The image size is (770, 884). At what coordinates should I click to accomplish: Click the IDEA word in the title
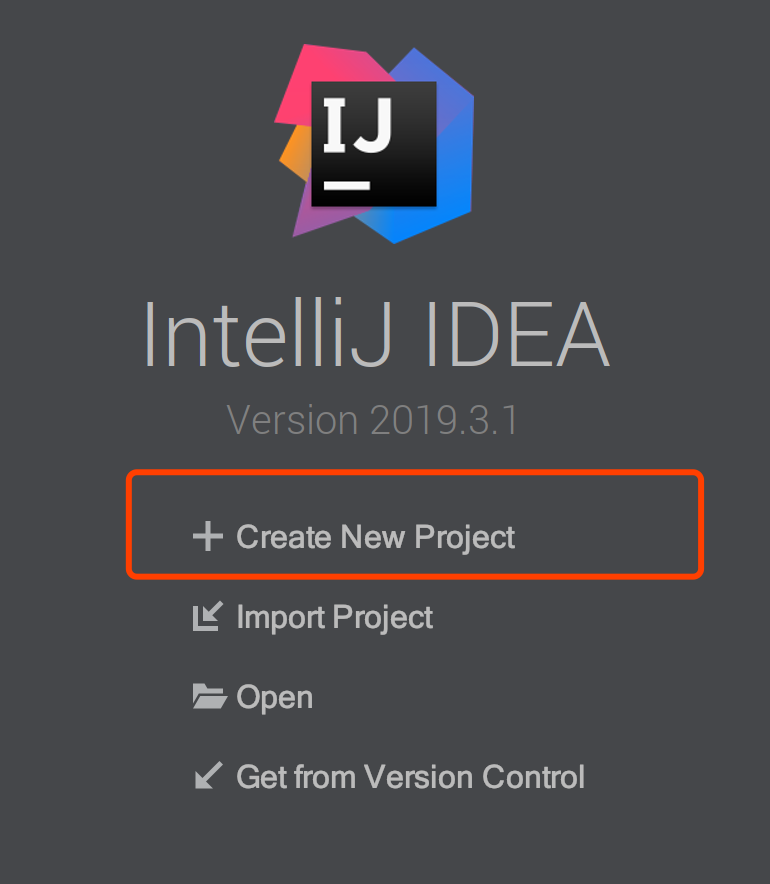point(519,334)
